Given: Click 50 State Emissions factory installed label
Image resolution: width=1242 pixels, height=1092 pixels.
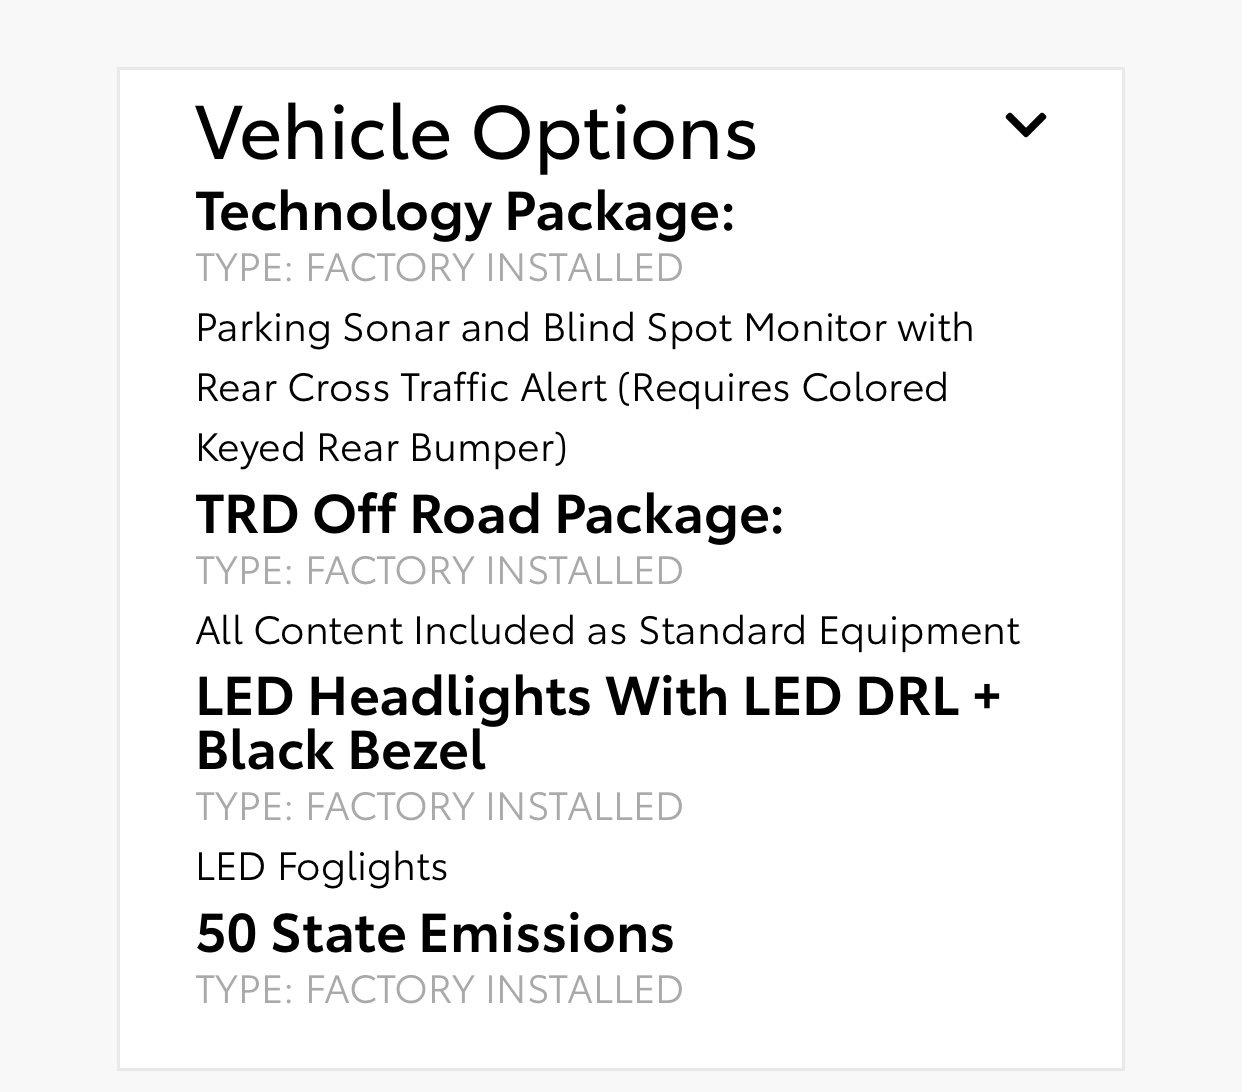Looking at the screenshot, I should pyautogui.click(x=439, y=989).
